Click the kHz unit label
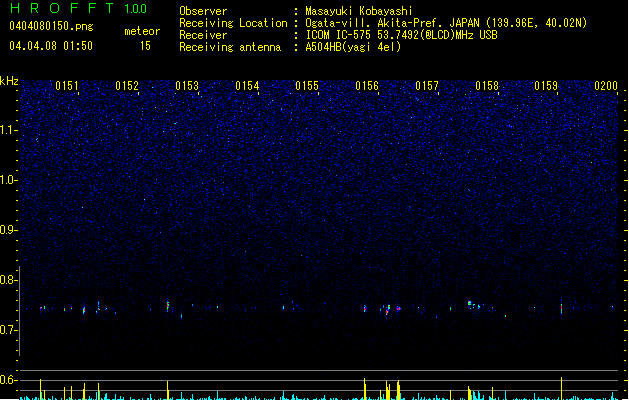The height and width of the screenshot is (400, 629). pyautogui.click(x=9, y=81)
